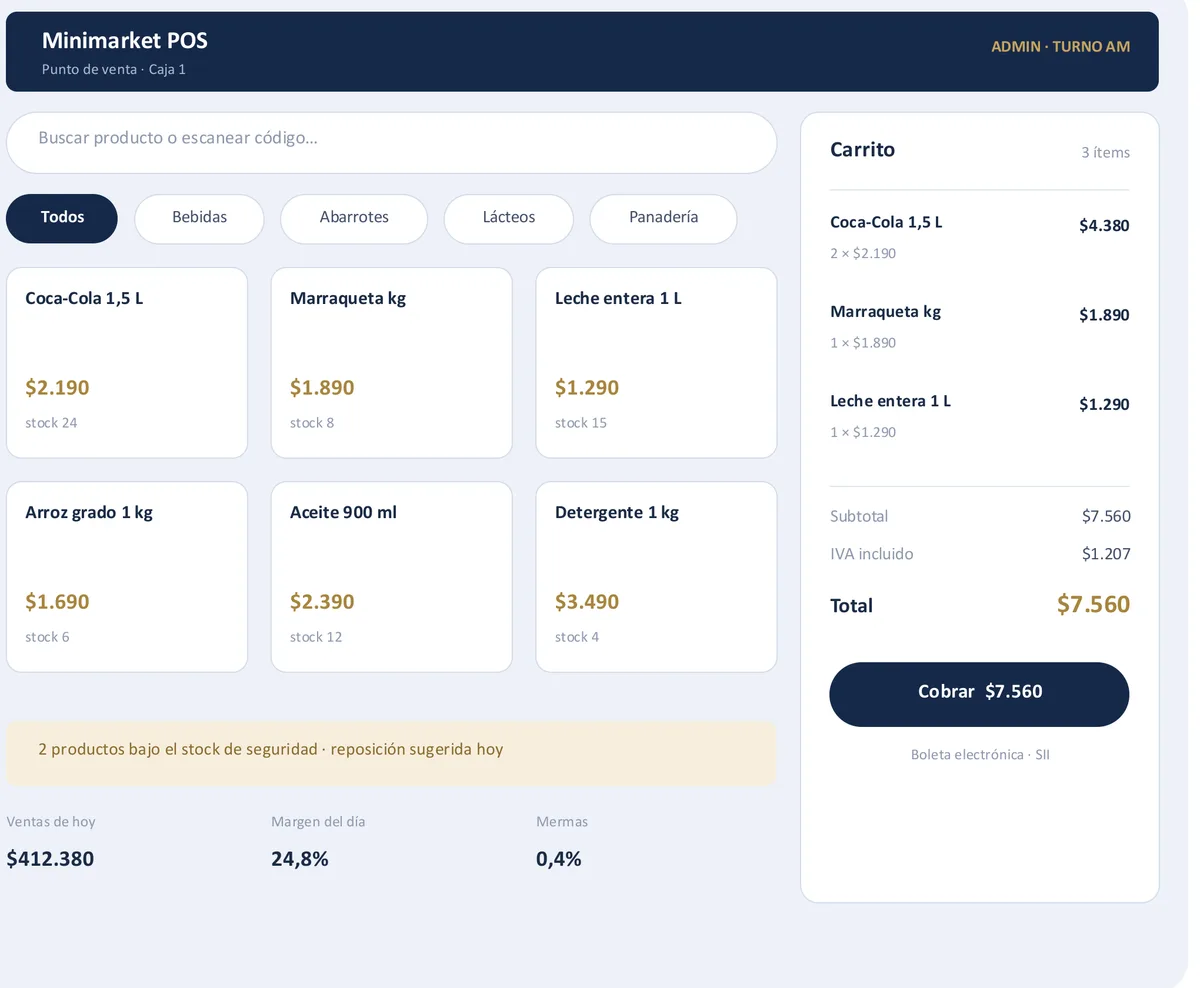Click the ADMIN · TURNO AM label
This screenshot has height=988, width=1200.
pos(1060,47)
